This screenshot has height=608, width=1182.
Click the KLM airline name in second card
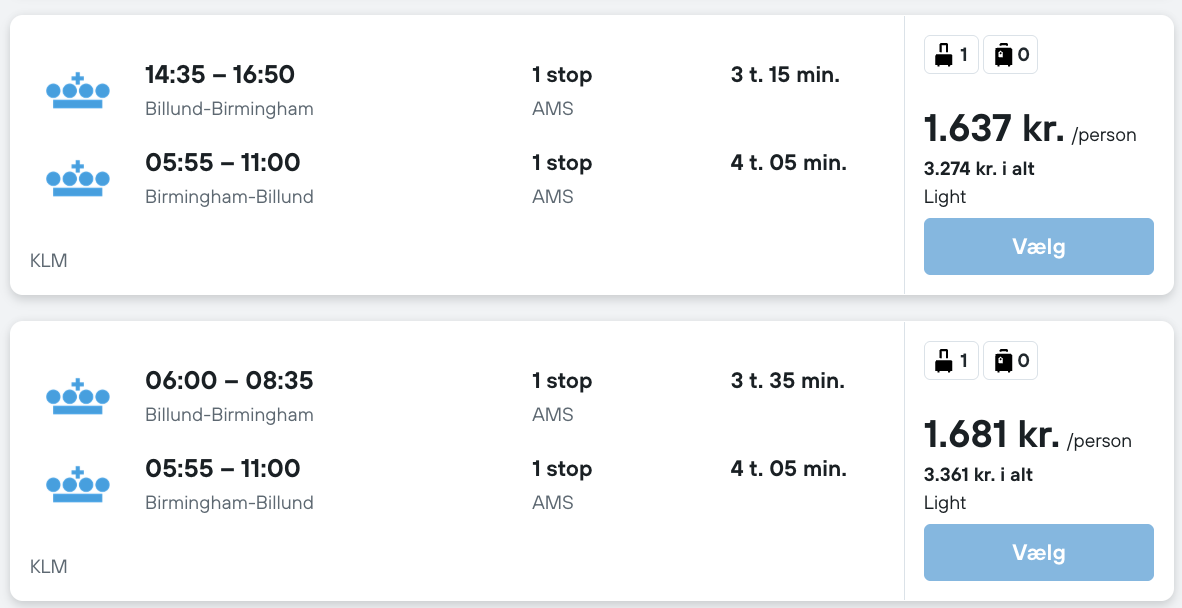click(49, 567)
